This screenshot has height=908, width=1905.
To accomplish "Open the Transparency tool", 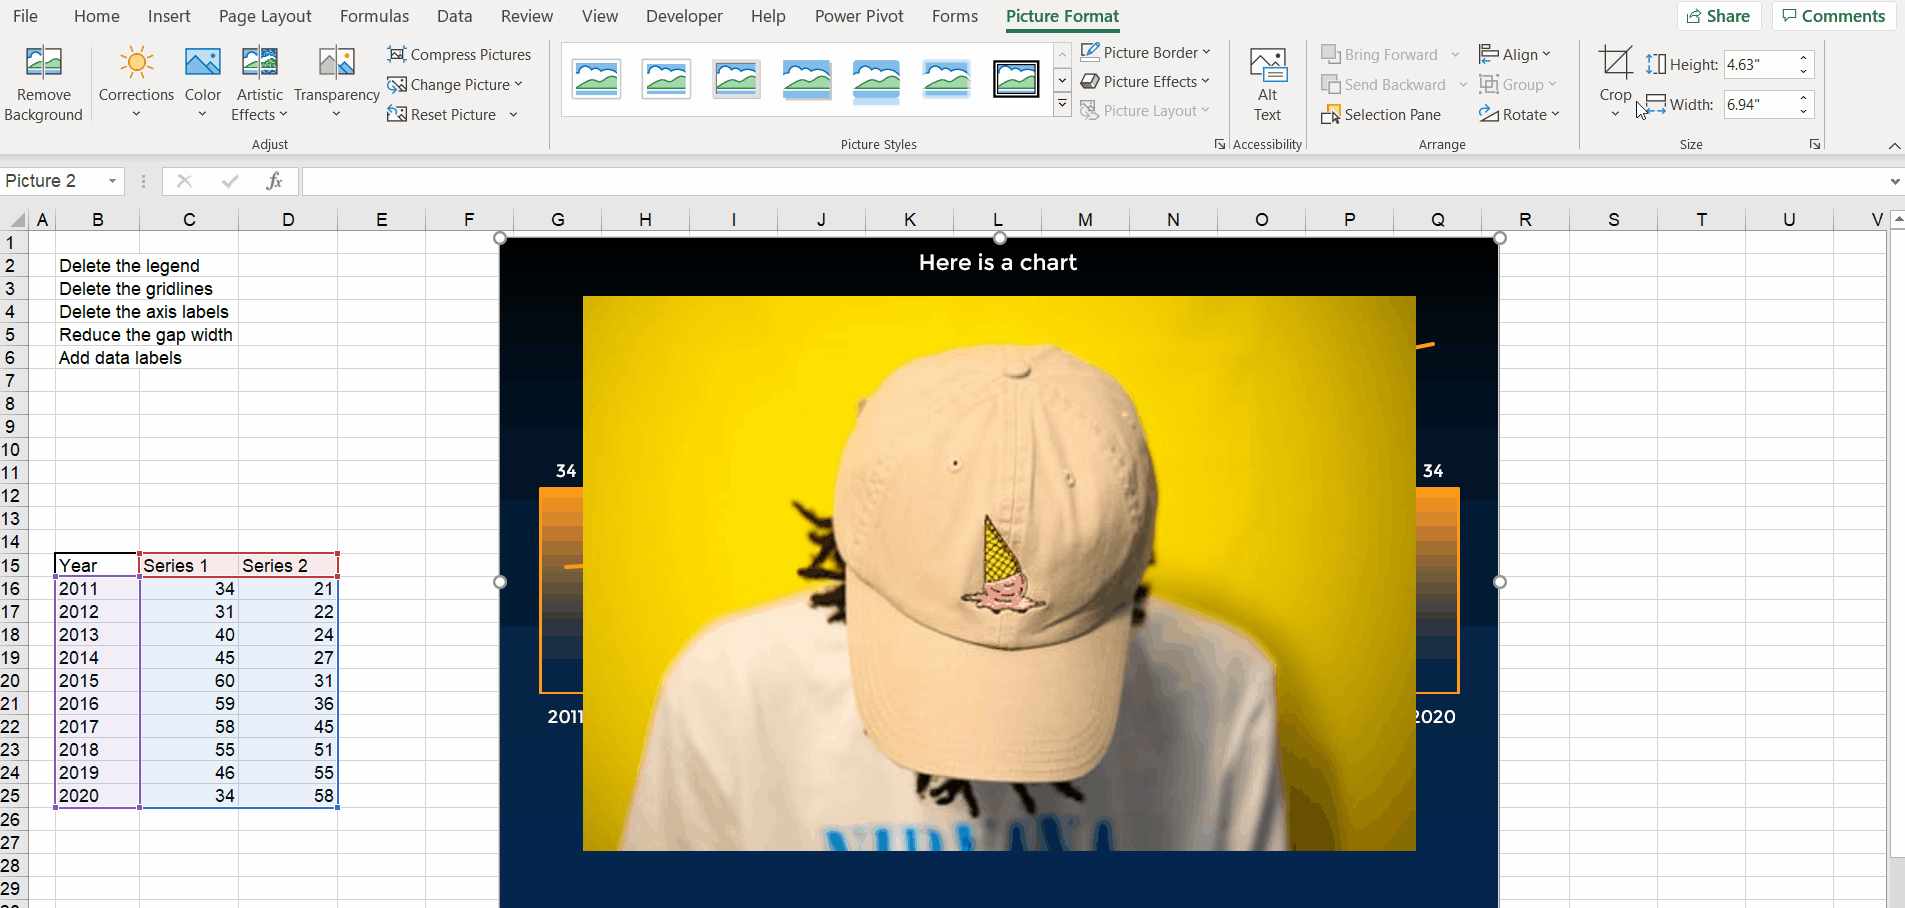I will click(x=336, y=80).
